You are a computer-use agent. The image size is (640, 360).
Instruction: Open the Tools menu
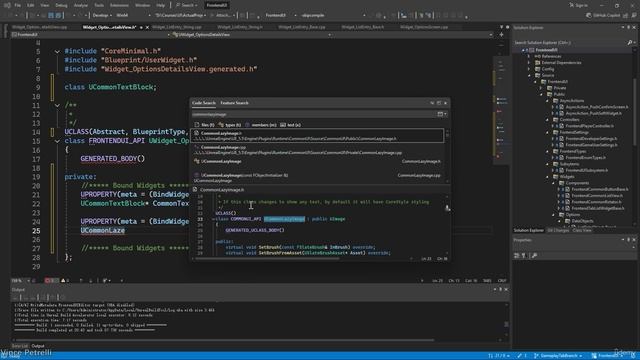click(99, 5)
